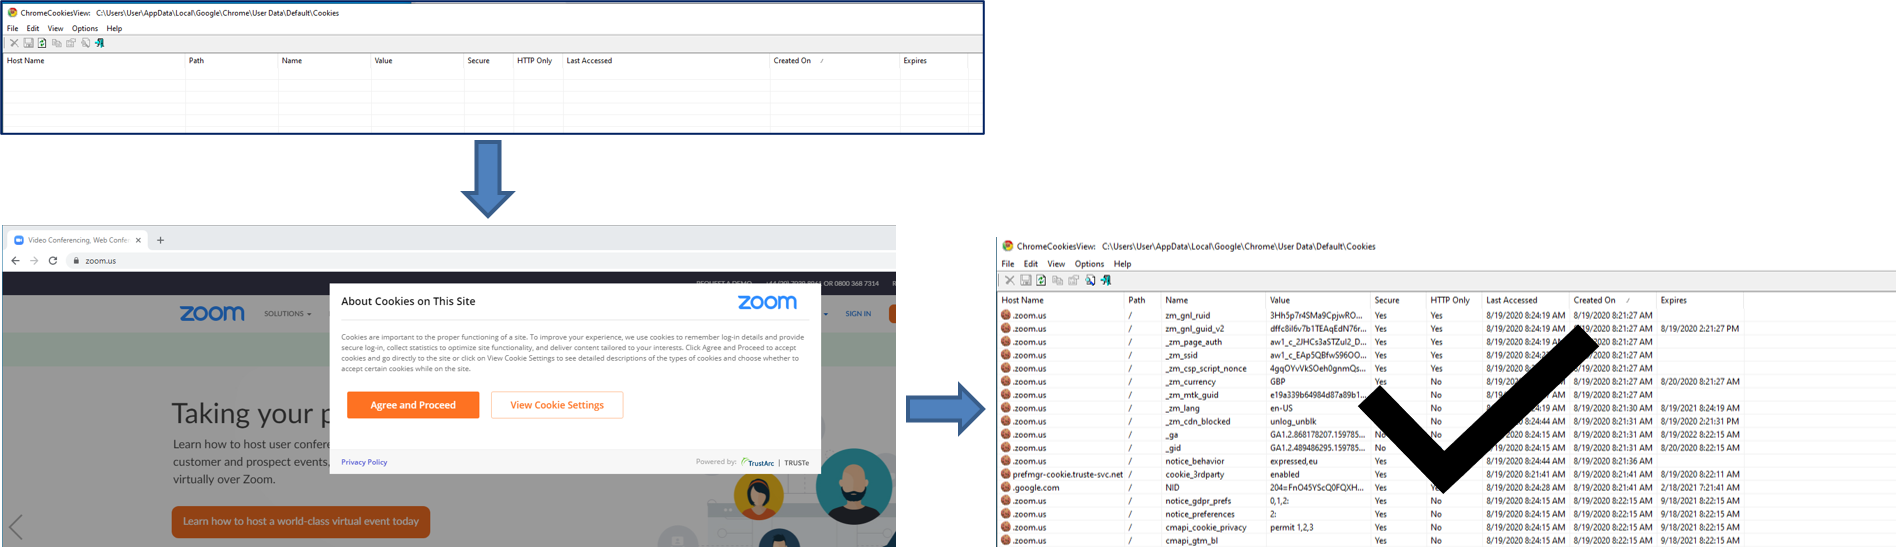Click Chrome forward arrow
The width and height of the screenshot is (1896, 547).
click(34, 260)
